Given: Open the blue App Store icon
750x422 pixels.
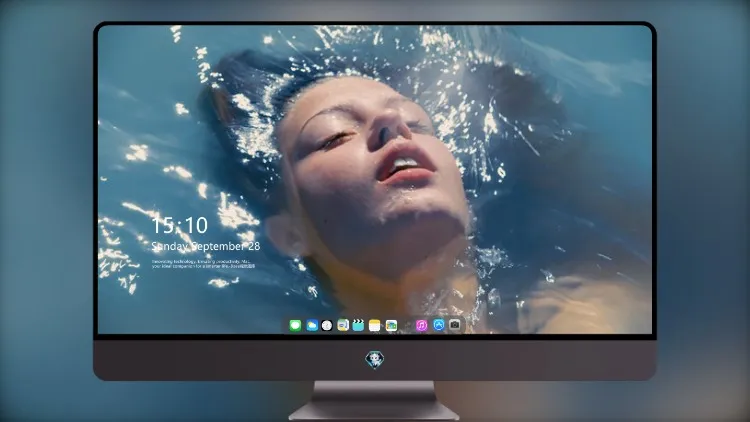Looking at the screenshot, I should (439, 325).
